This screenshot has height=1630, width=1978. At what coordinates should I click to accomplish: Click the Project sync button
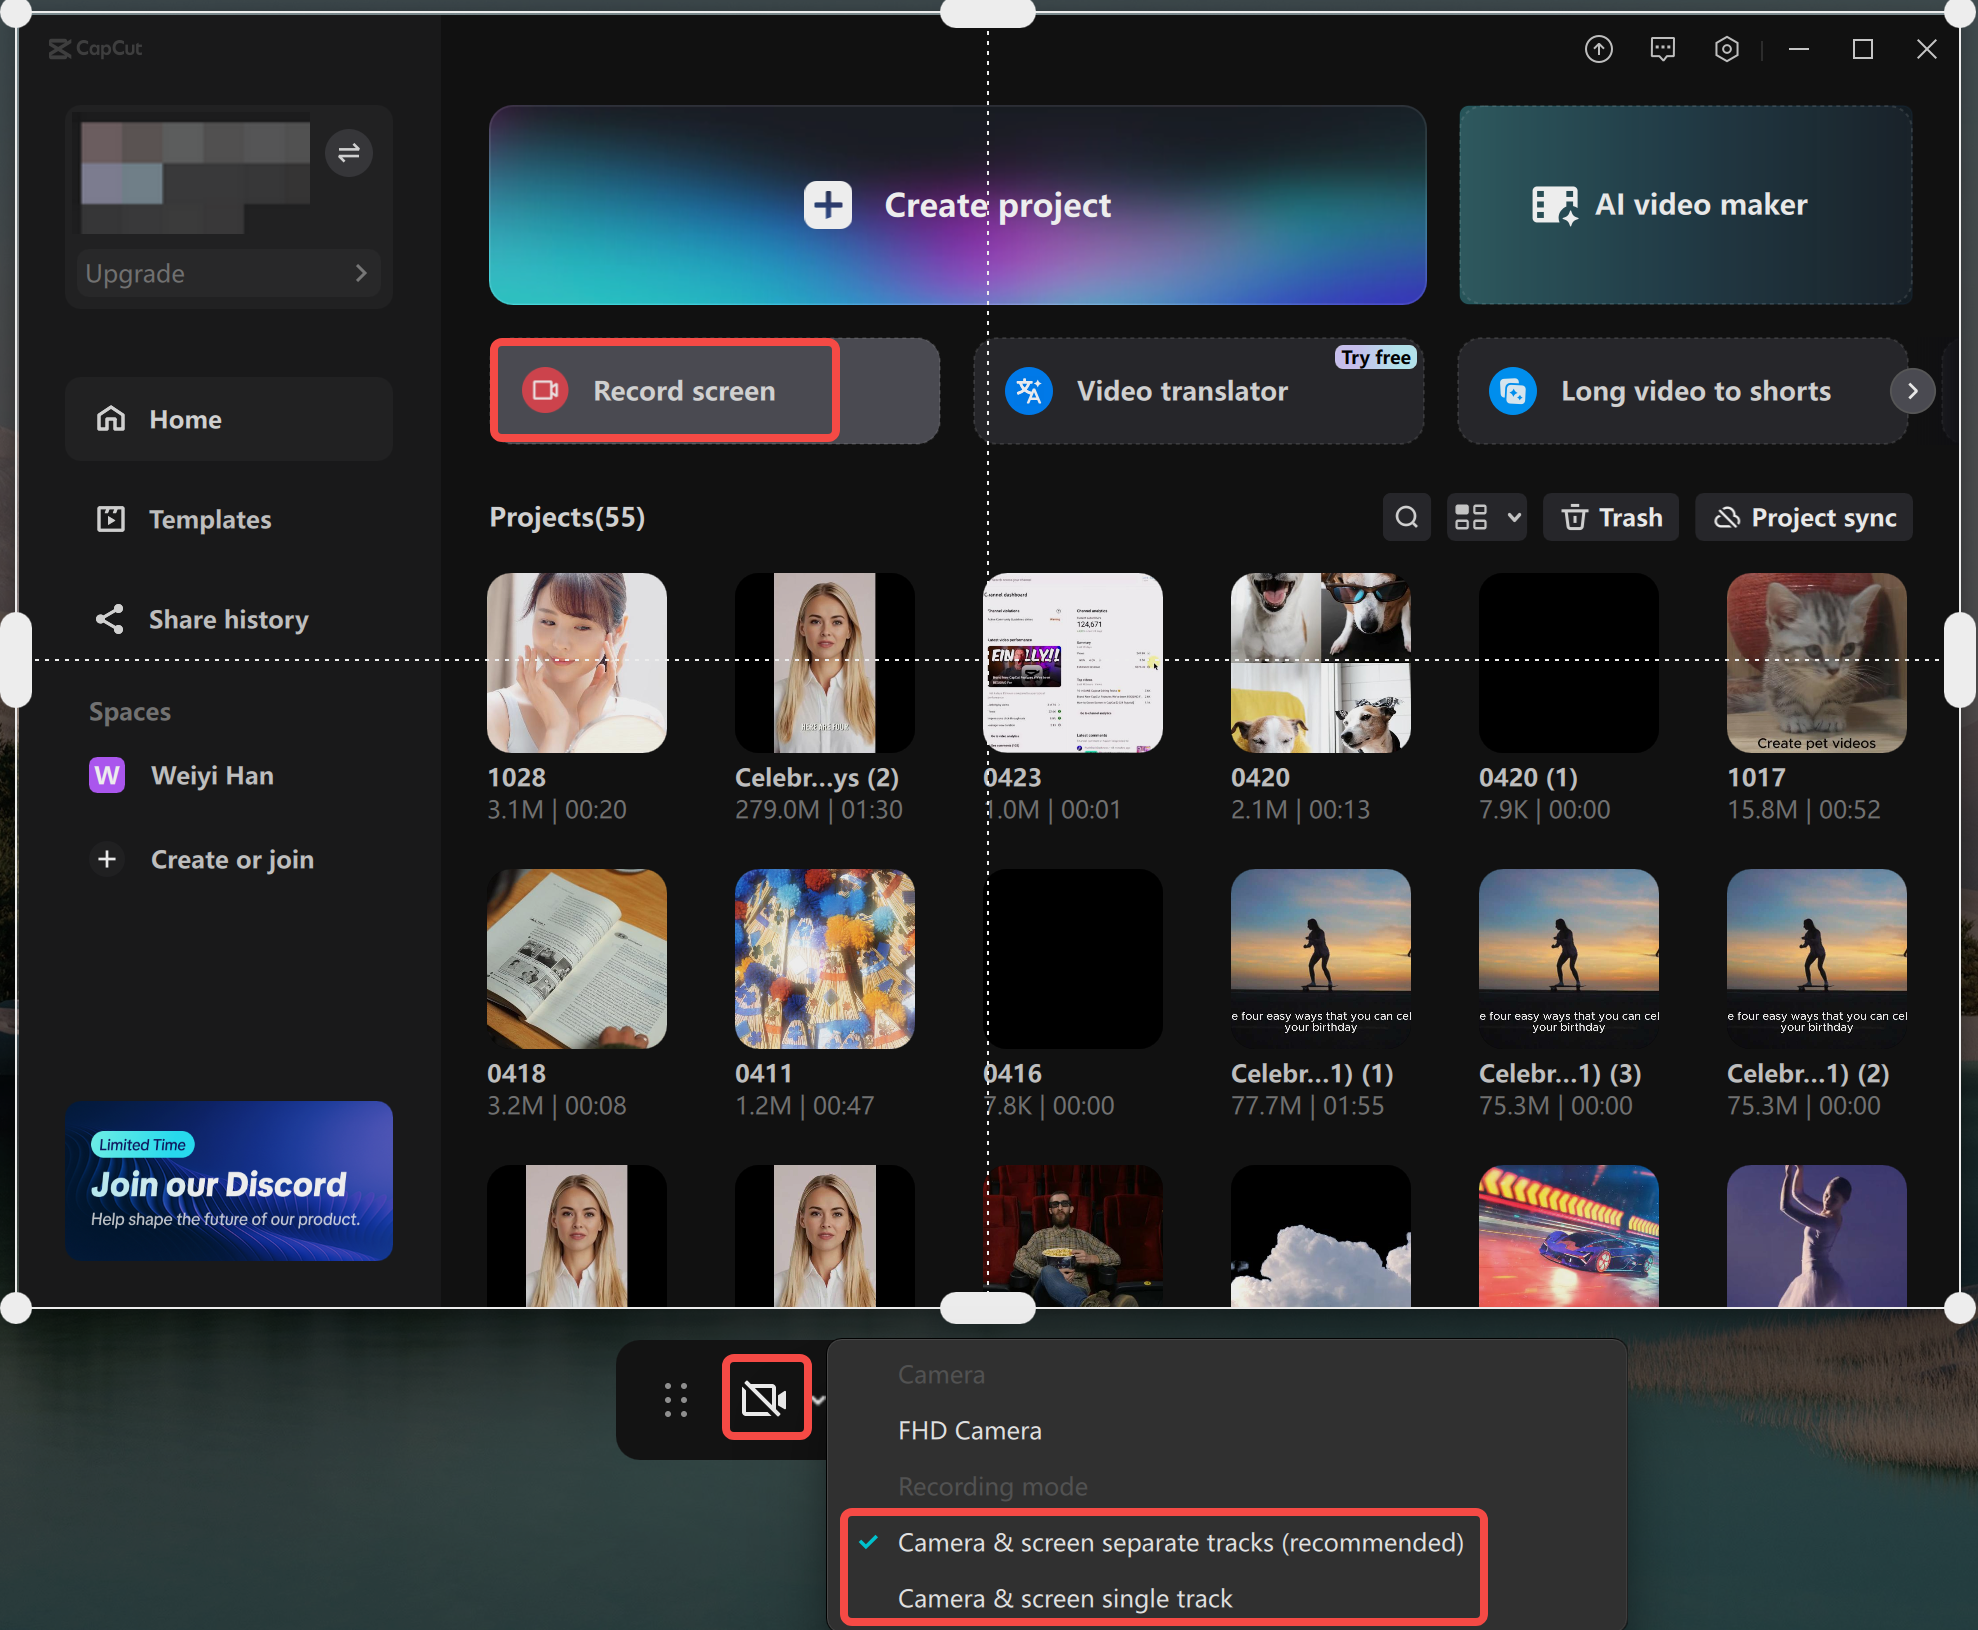[1803, 517]
